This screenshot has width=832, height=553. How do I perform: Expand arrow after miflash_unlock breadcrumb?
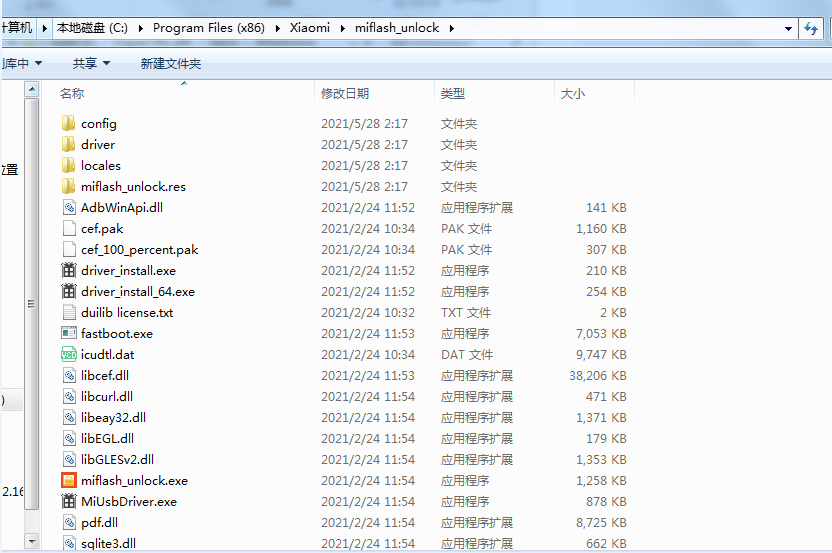[452, 28]
